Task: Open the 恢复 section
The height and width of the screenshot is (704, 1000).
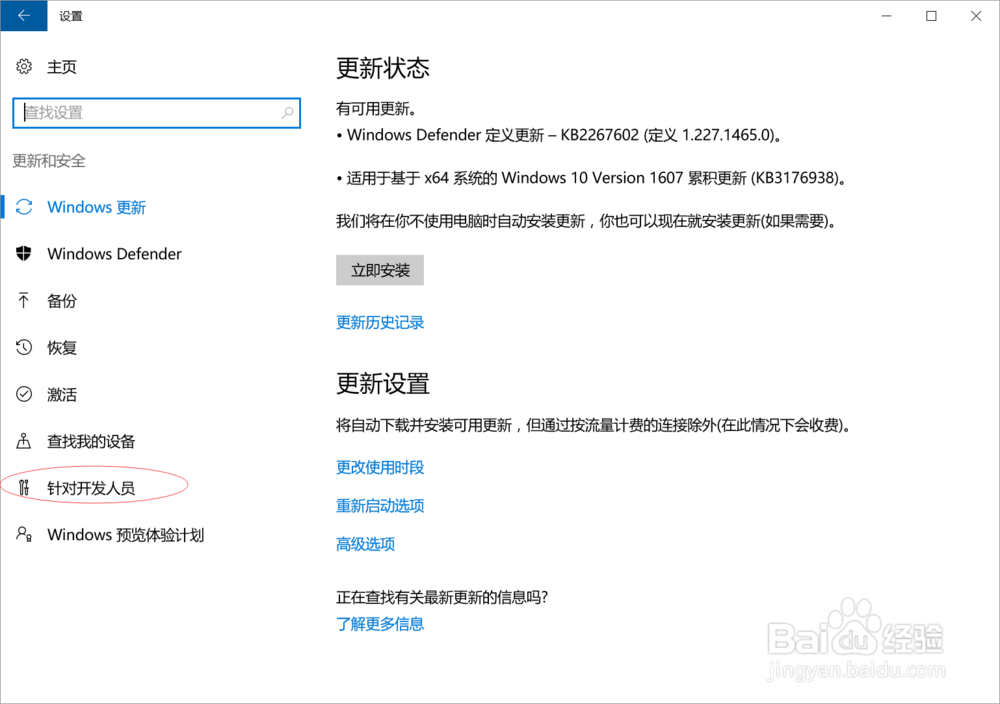Action: 62,348
